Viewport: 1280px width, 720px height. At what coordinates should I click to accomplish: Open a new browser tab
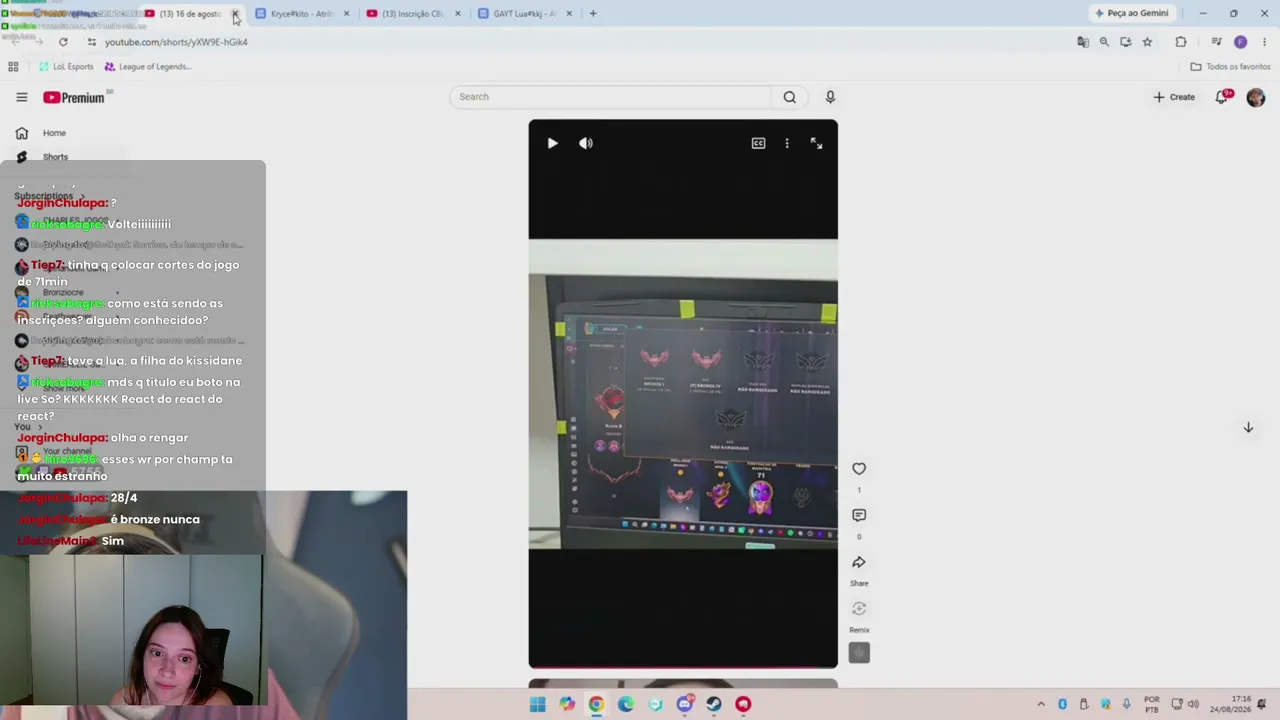tap(593, 14)
